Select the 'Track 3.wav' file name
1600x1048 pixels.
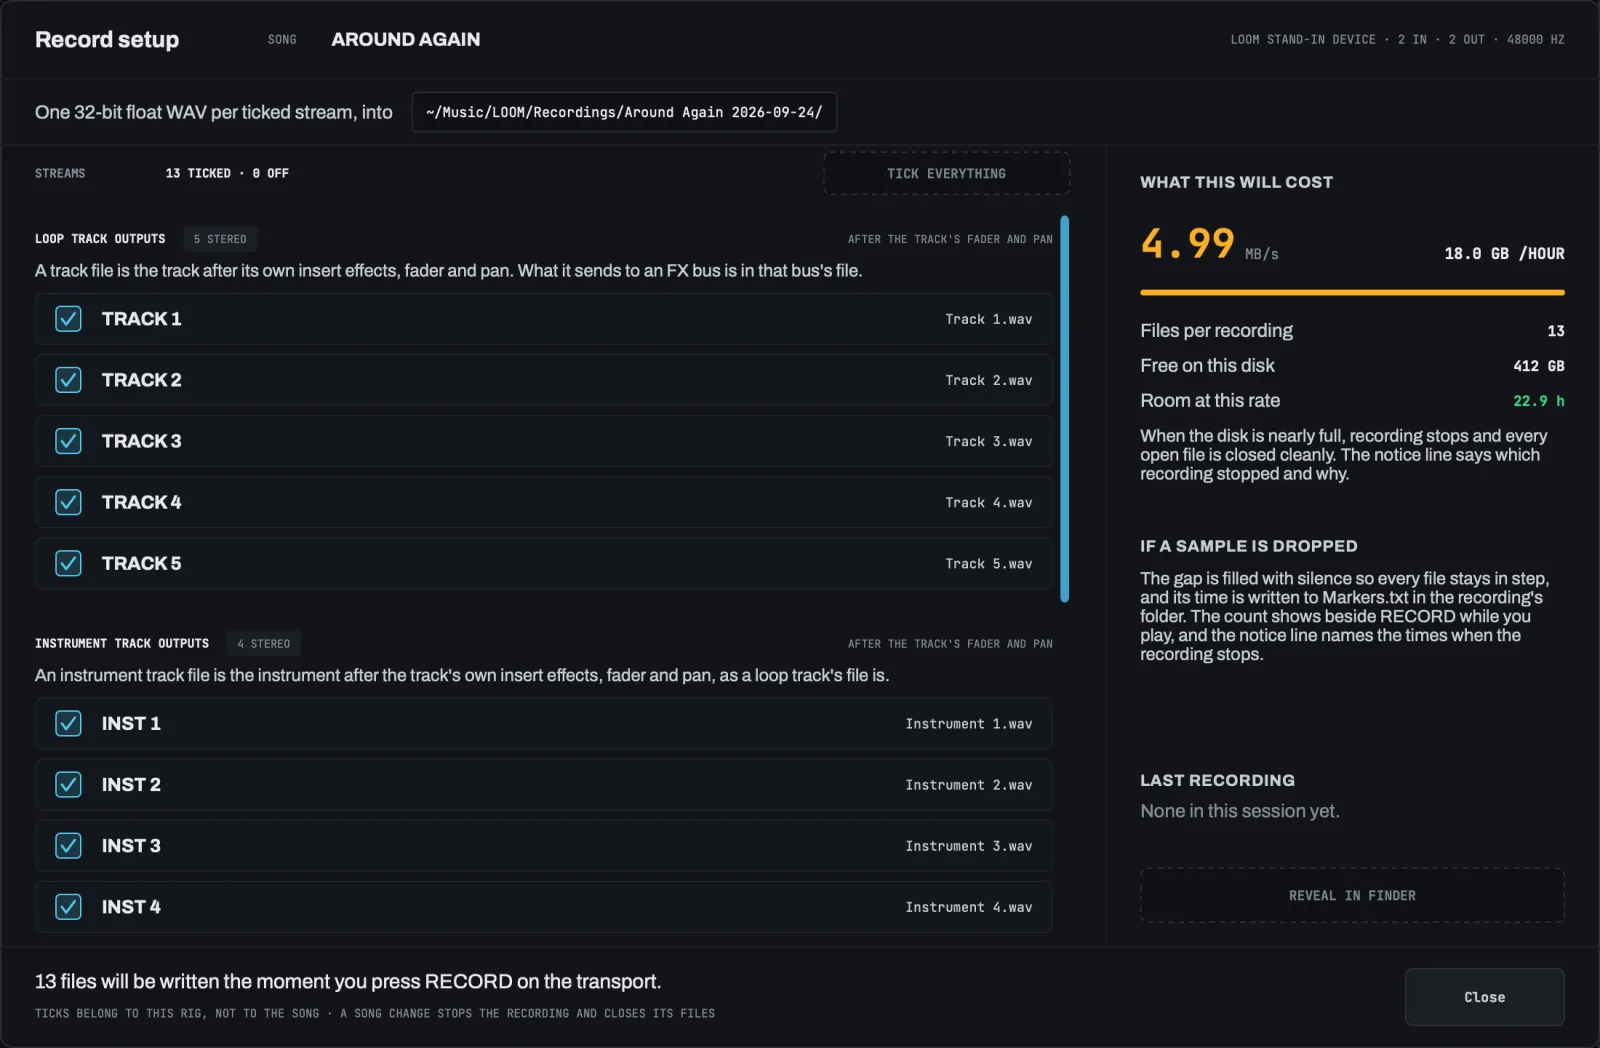pyautogui.click(x=989, y=441)
